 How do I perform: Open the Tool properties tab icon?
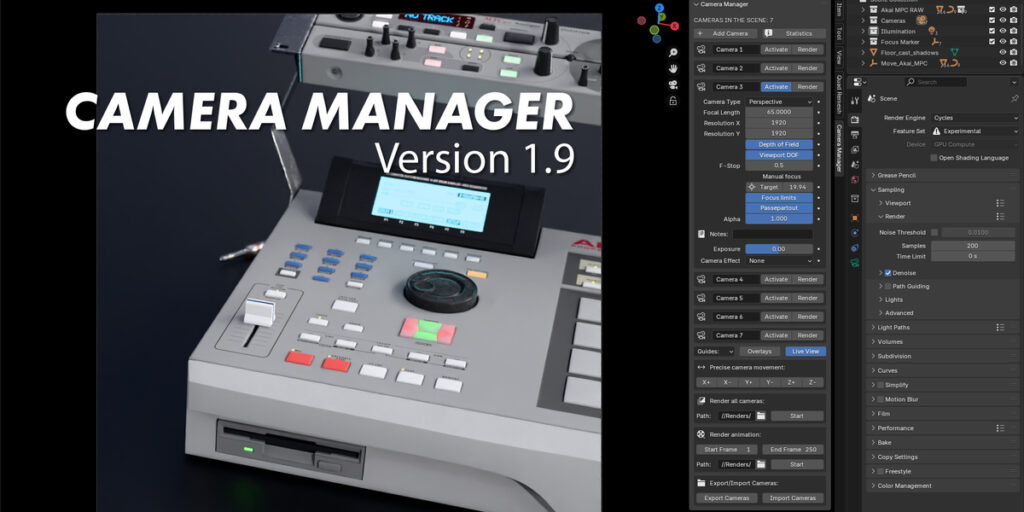[856, 101]
